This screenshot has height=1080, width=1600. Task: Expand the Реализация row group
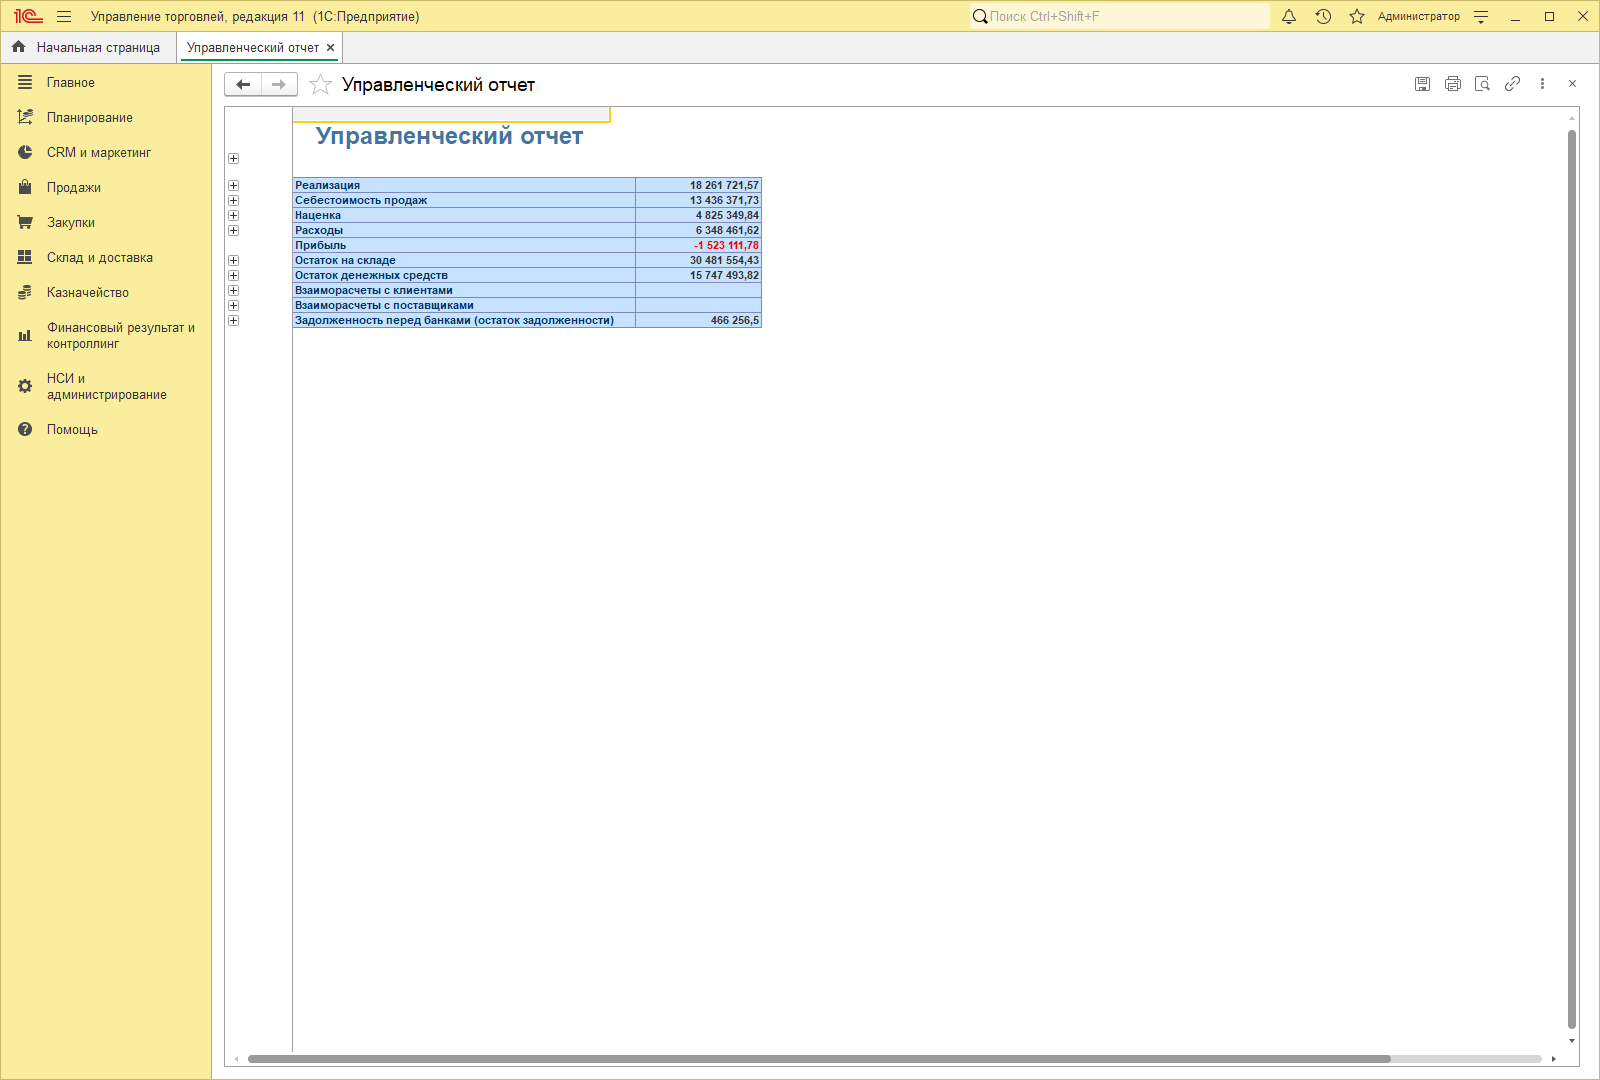click(233, 185)
